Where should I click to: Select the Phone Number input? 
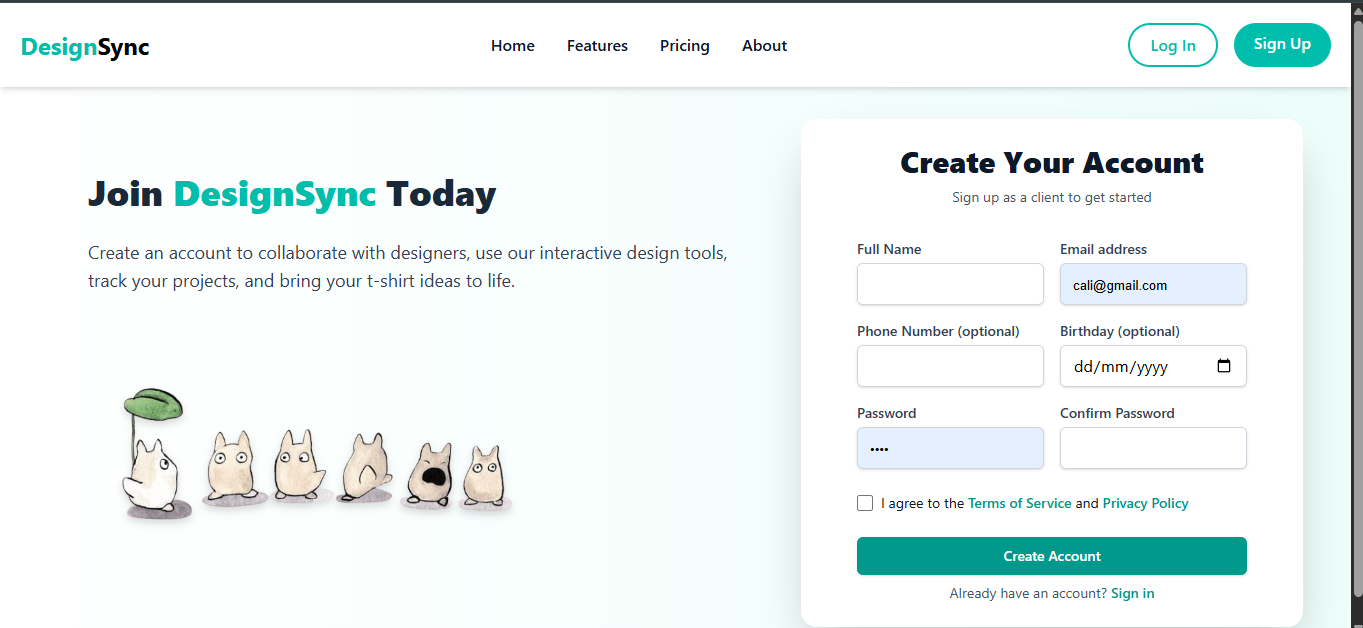pos(950,367)
